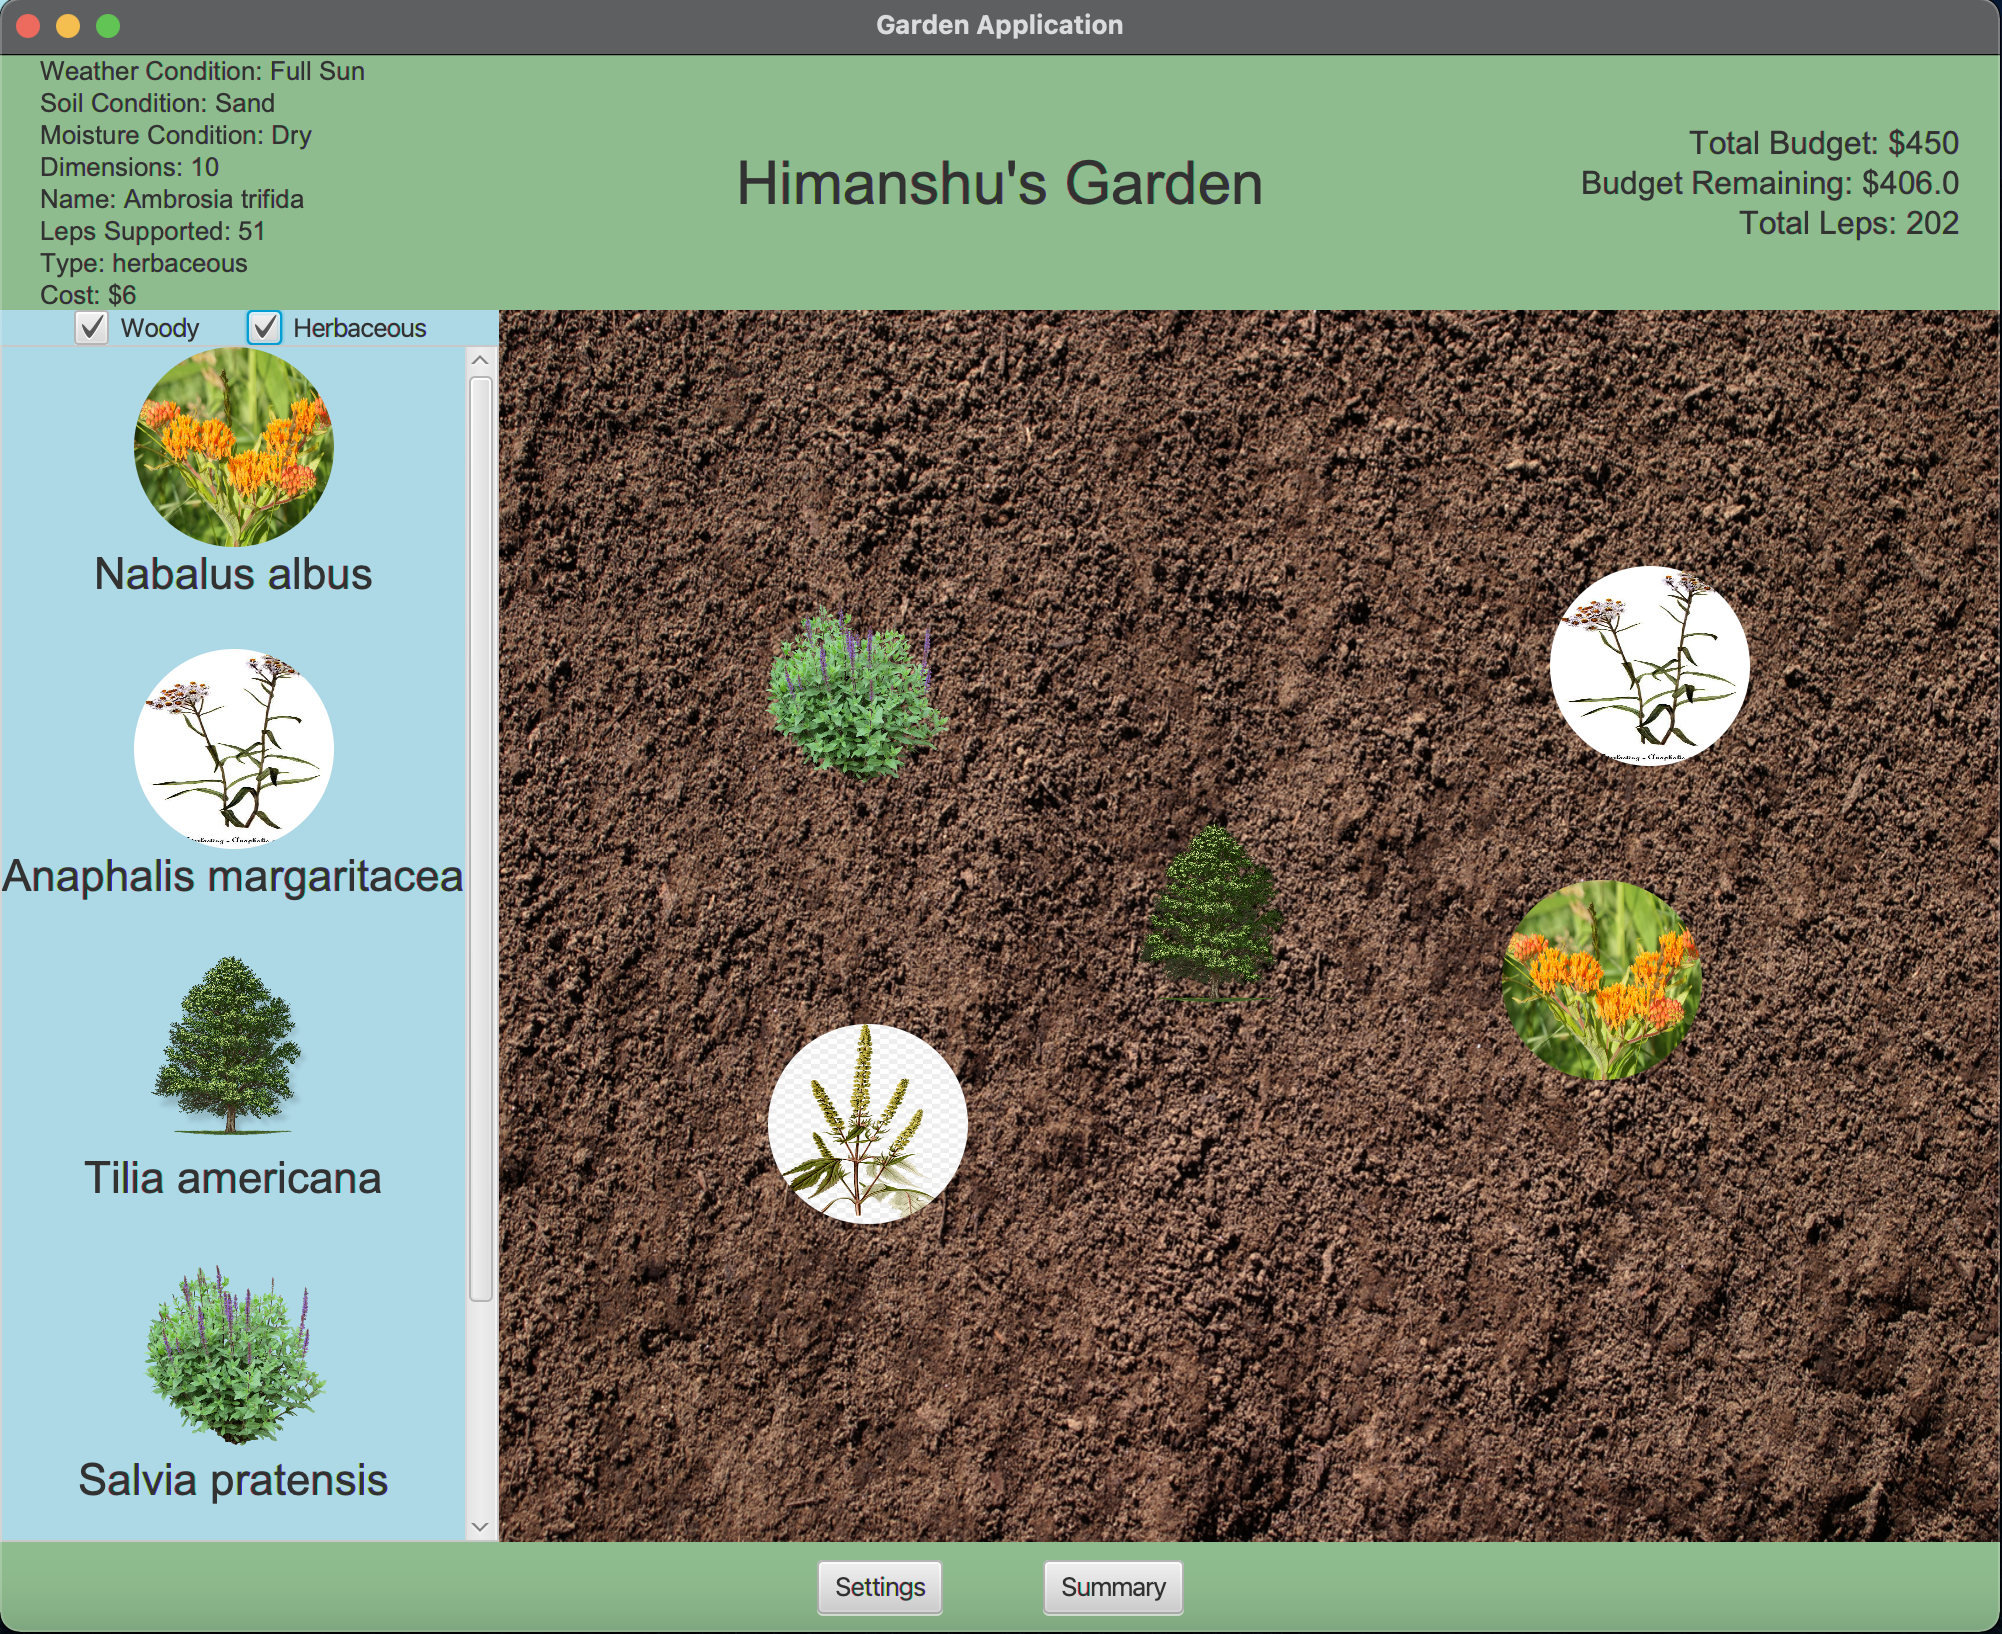View the garden Summary
Screen dimensions: 2002x1634
(1113, 1587)
